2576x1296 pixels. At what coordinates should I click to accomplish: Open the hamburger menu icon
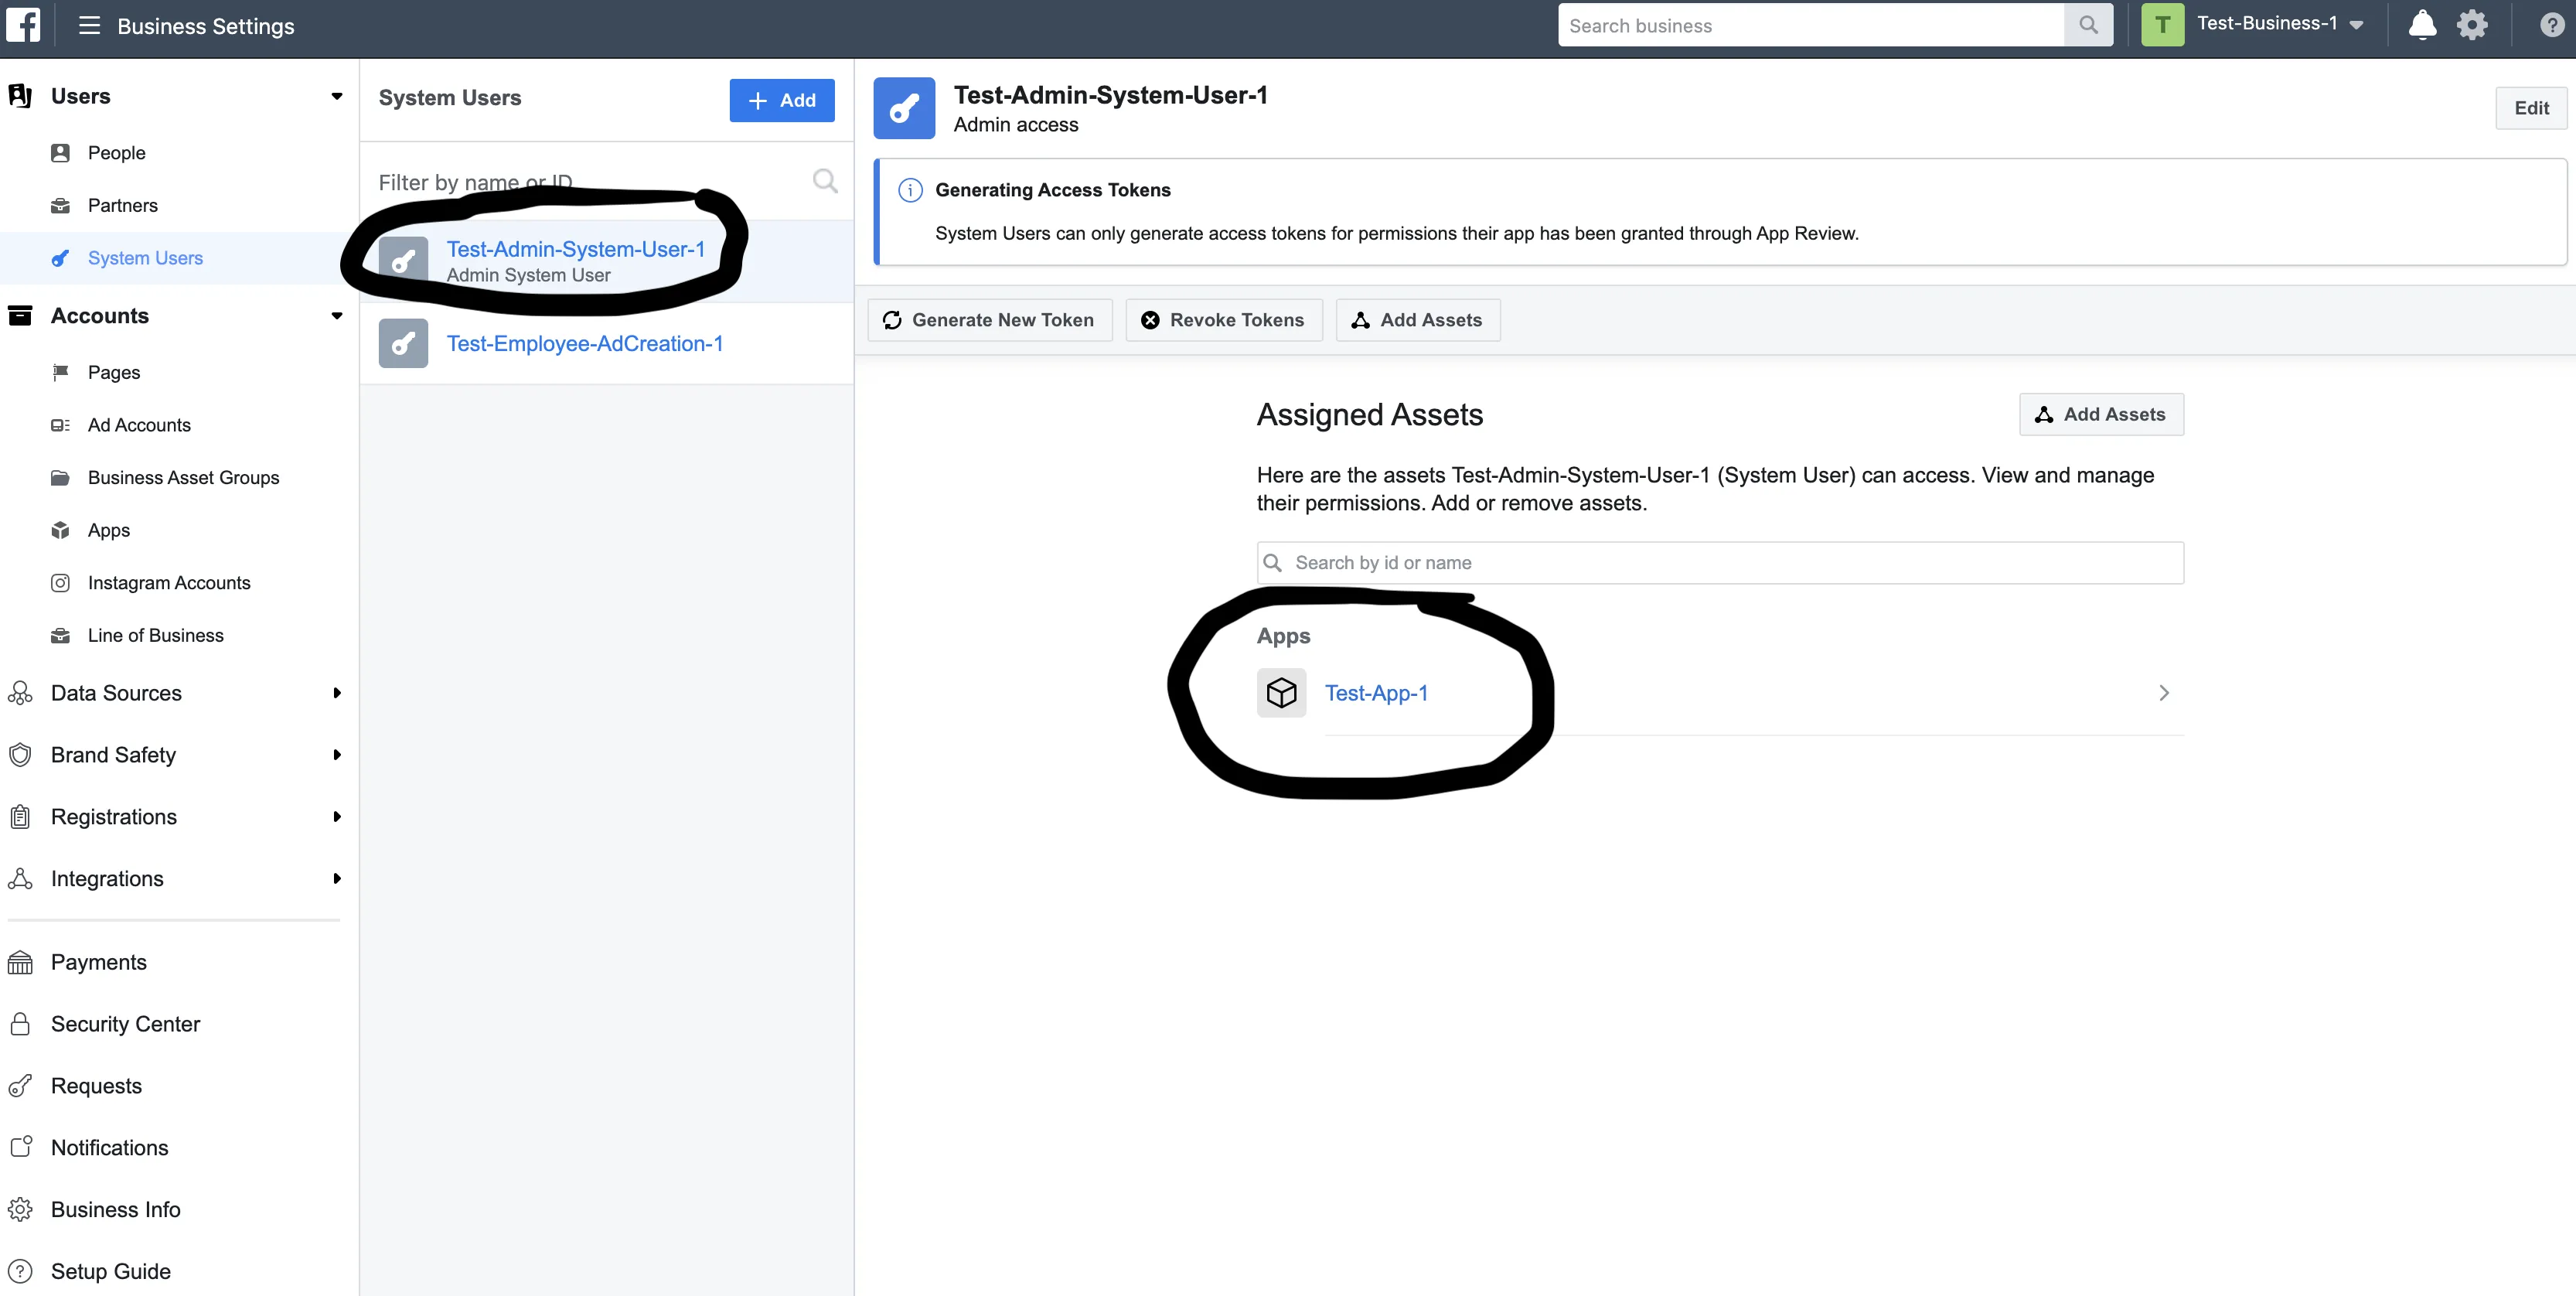[89, 25]
